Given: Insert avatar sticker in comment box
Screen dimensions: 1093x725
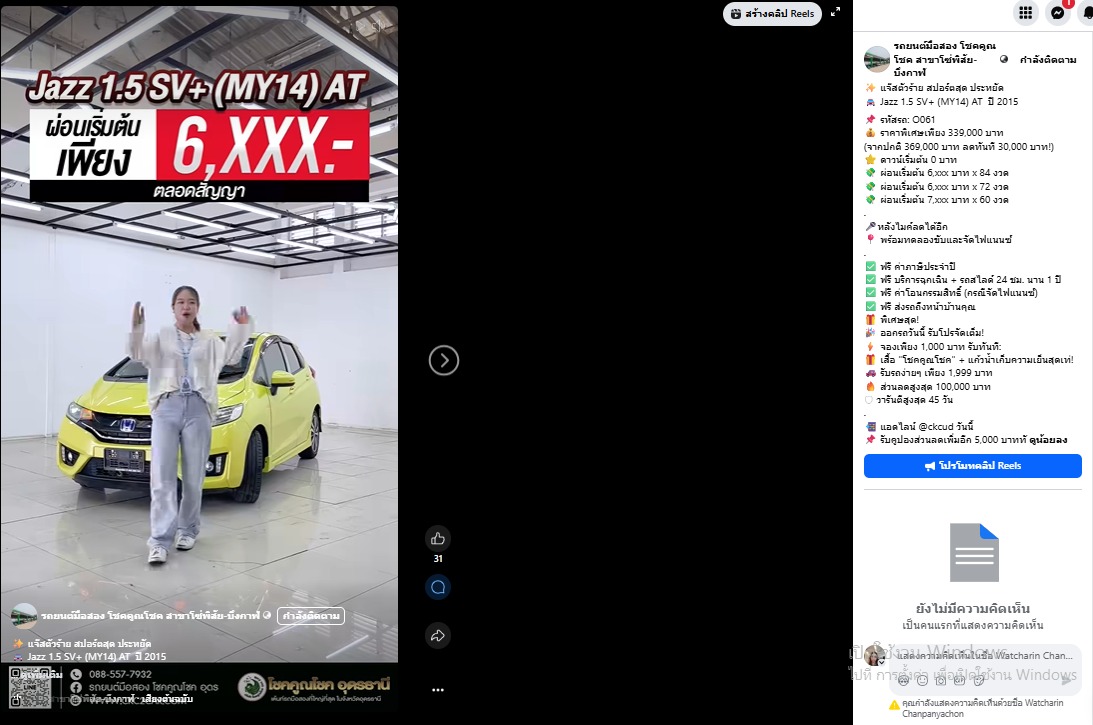Looking at the screenshot, I should [x=903, y=680].
